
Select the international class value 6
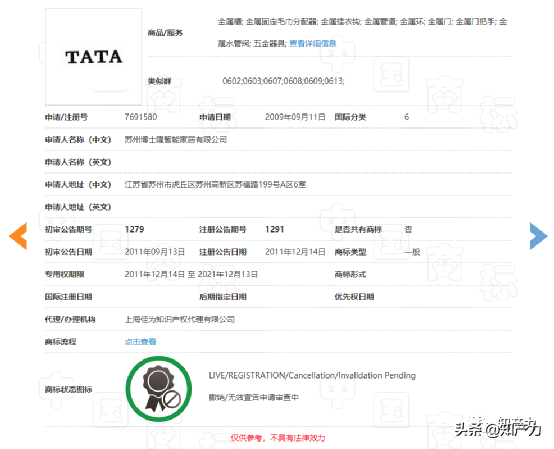(x=407, y=117)
